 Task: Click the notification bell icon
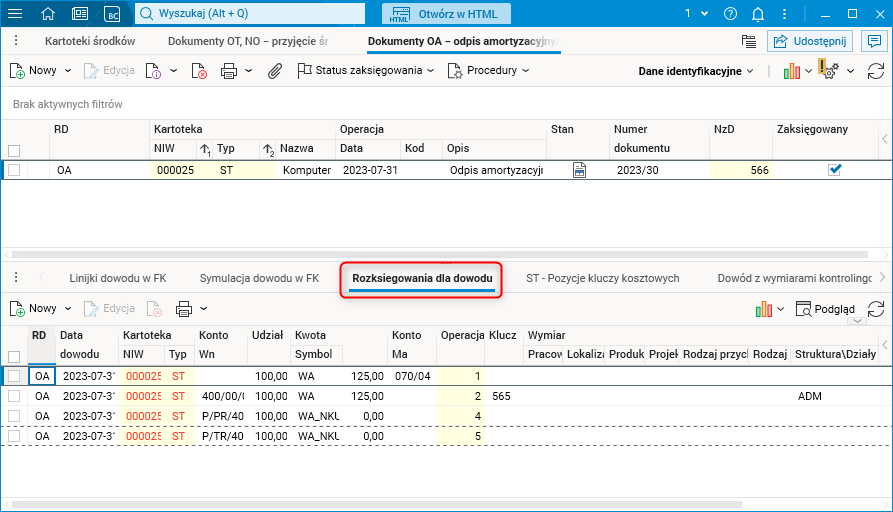[x=758, y=14]
